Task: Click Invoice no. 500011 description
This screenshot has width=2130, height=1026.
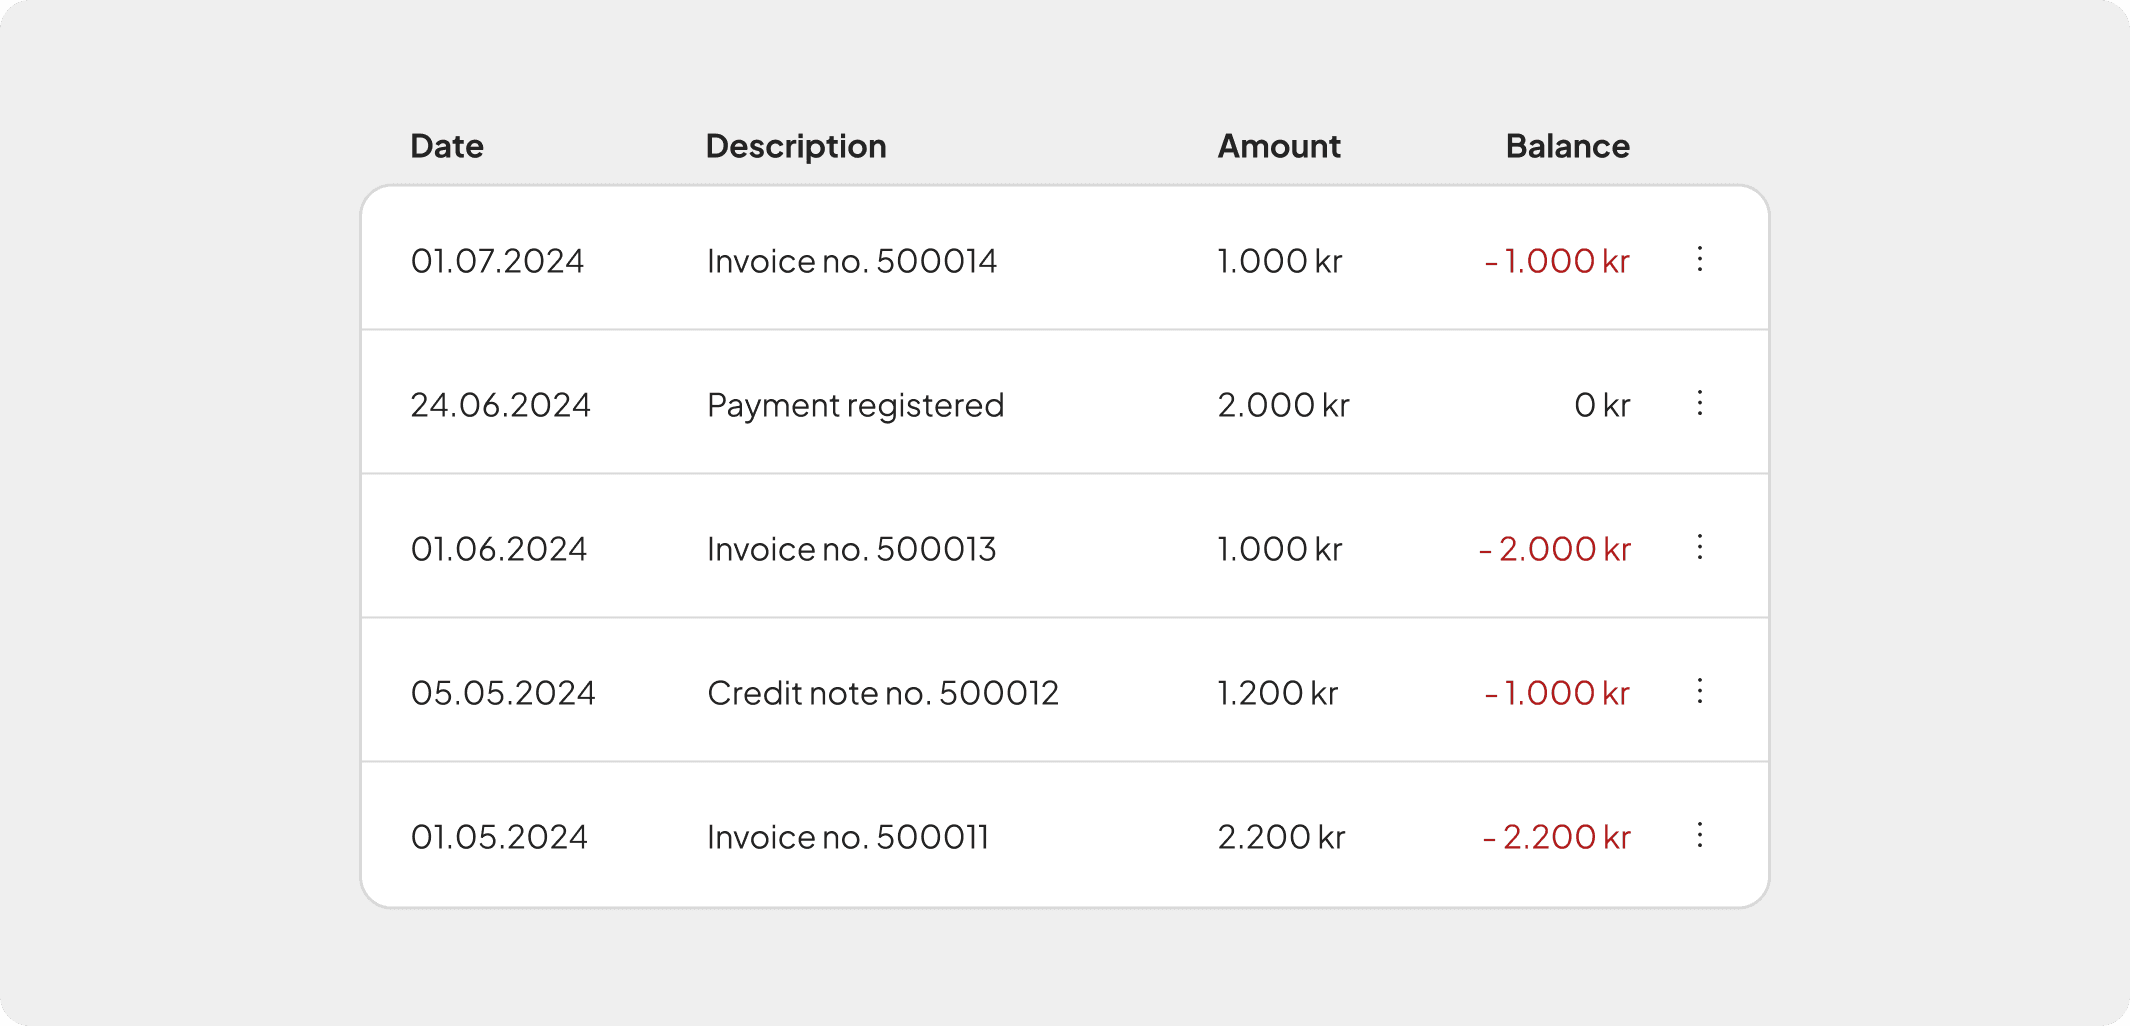Action: tap(848, 837)
